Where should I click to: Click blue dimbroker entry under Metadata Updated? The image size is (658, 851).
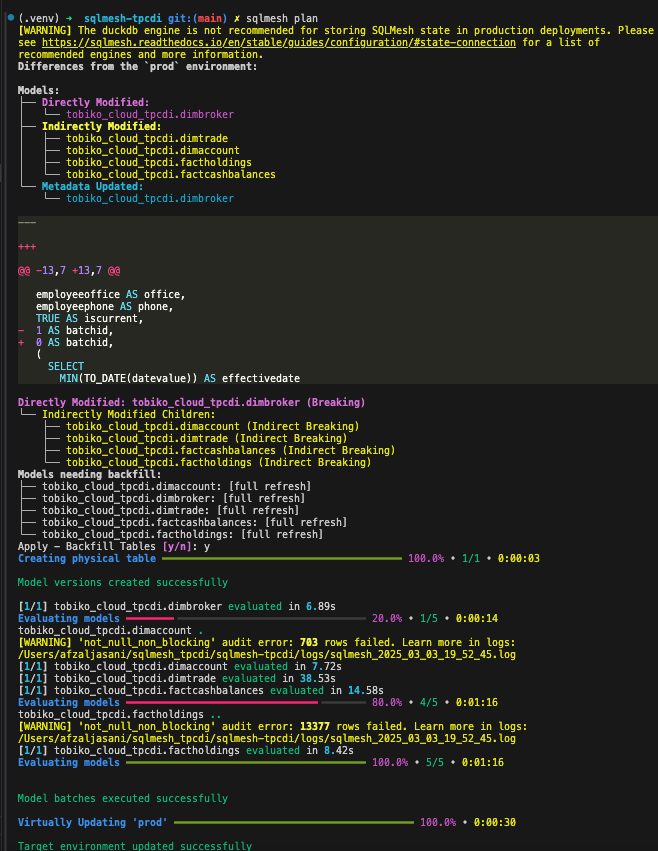150,198
